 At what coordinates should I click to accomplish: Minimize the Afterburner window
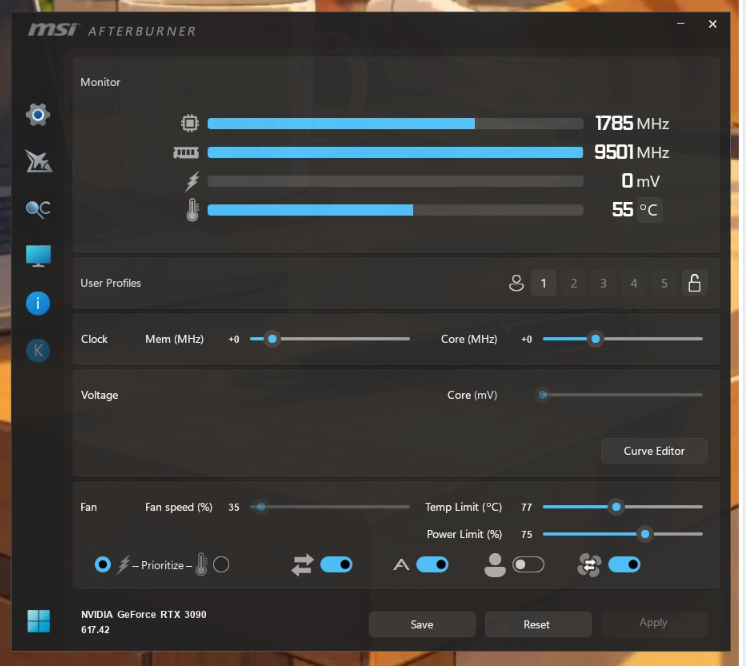681,23
